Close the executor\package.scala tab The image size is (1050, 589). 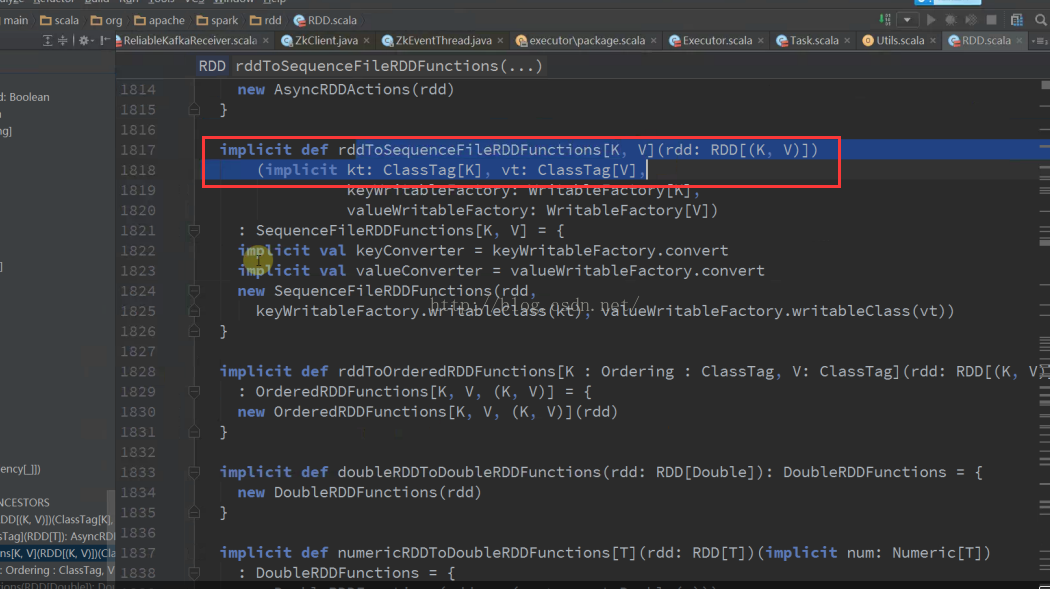click(654, 41)
